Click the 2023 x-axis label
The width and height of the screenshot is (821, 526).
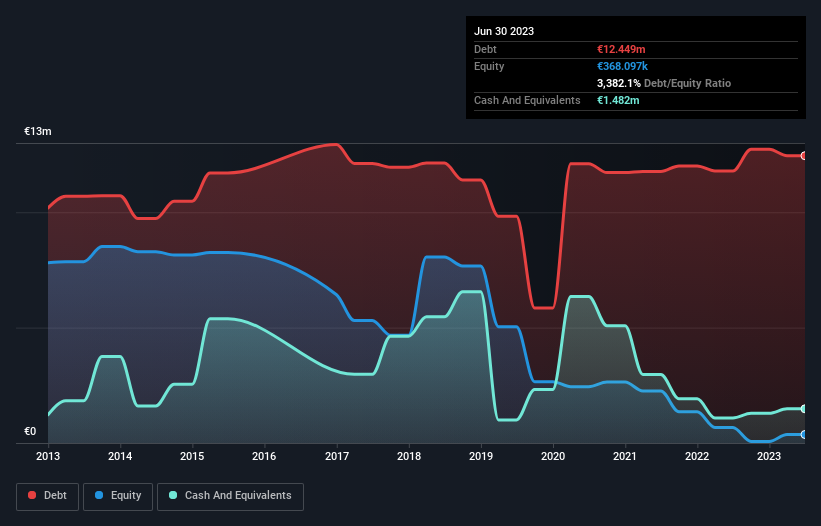point(769,456)
